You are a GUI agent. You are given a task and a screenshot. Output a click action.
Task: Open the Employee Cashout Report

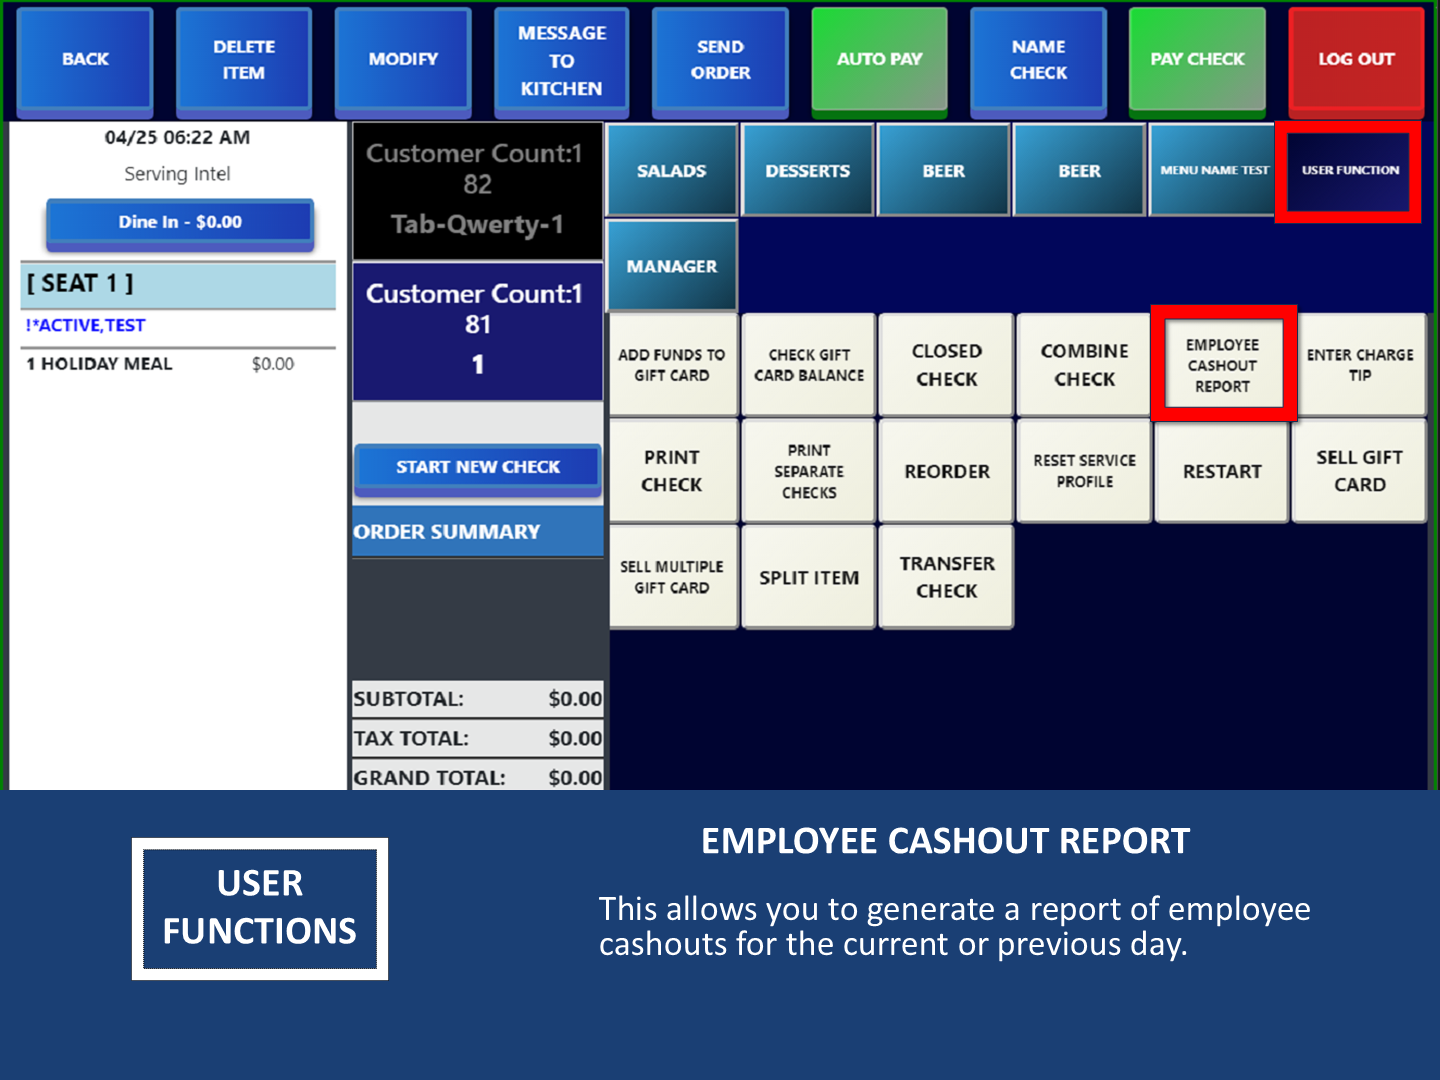tap(1222, 365)
